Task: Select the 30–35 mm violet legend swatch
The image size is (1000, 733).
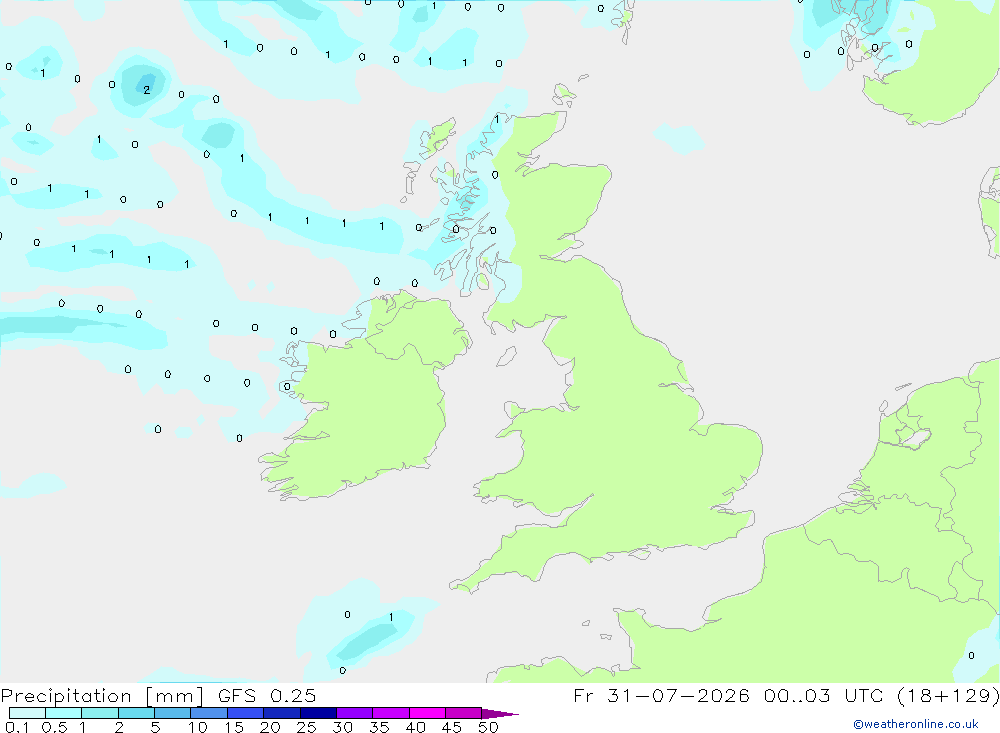Action: (x=355, y=713)
